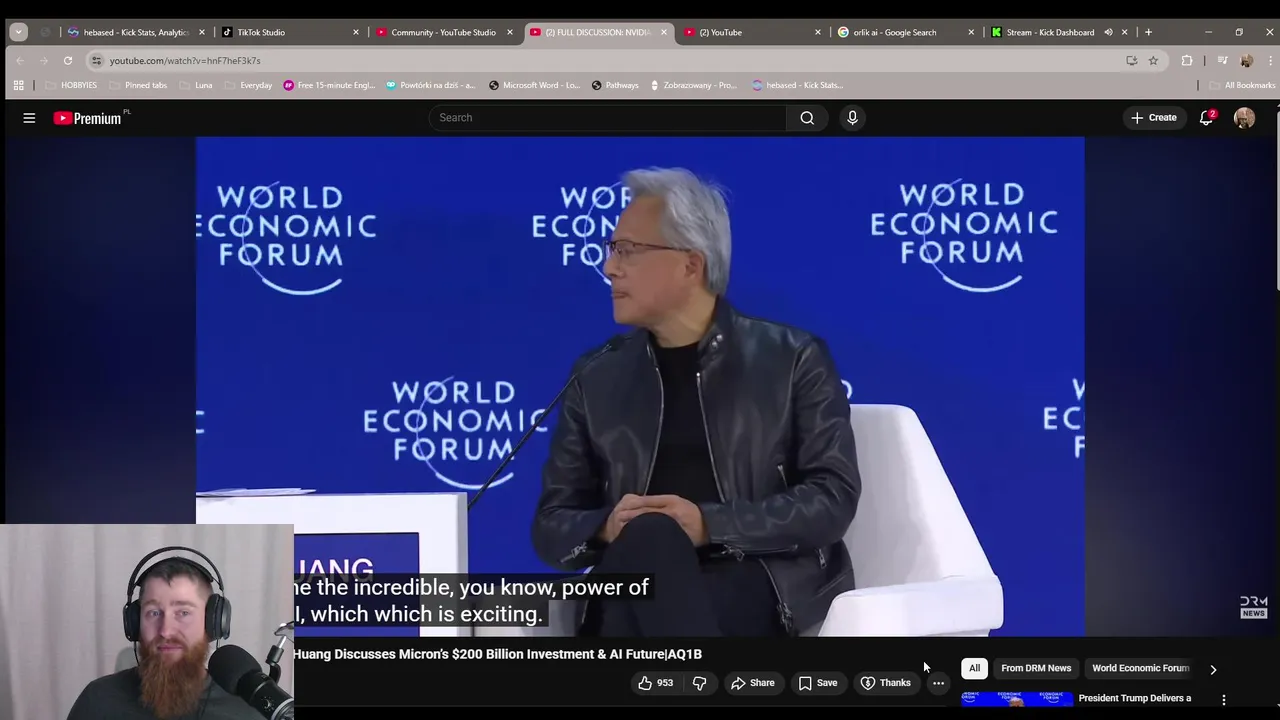Save the video to a playlist
The width and height of the screenshot is (1280, 720).
click(x=818, y=683)
